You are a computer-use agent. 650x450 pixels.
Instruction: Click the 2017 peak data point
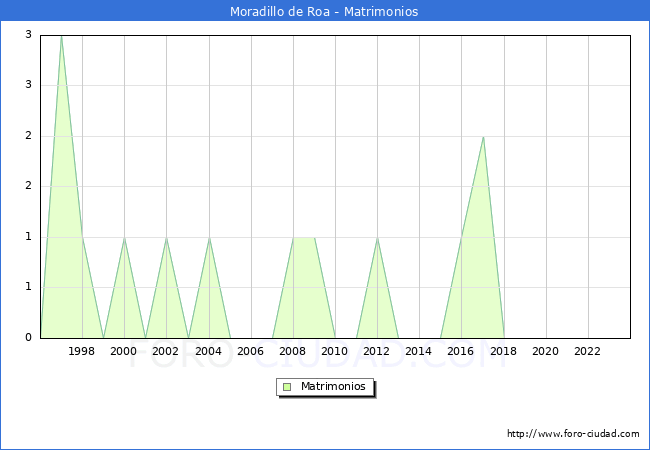[x=483, y=137]
